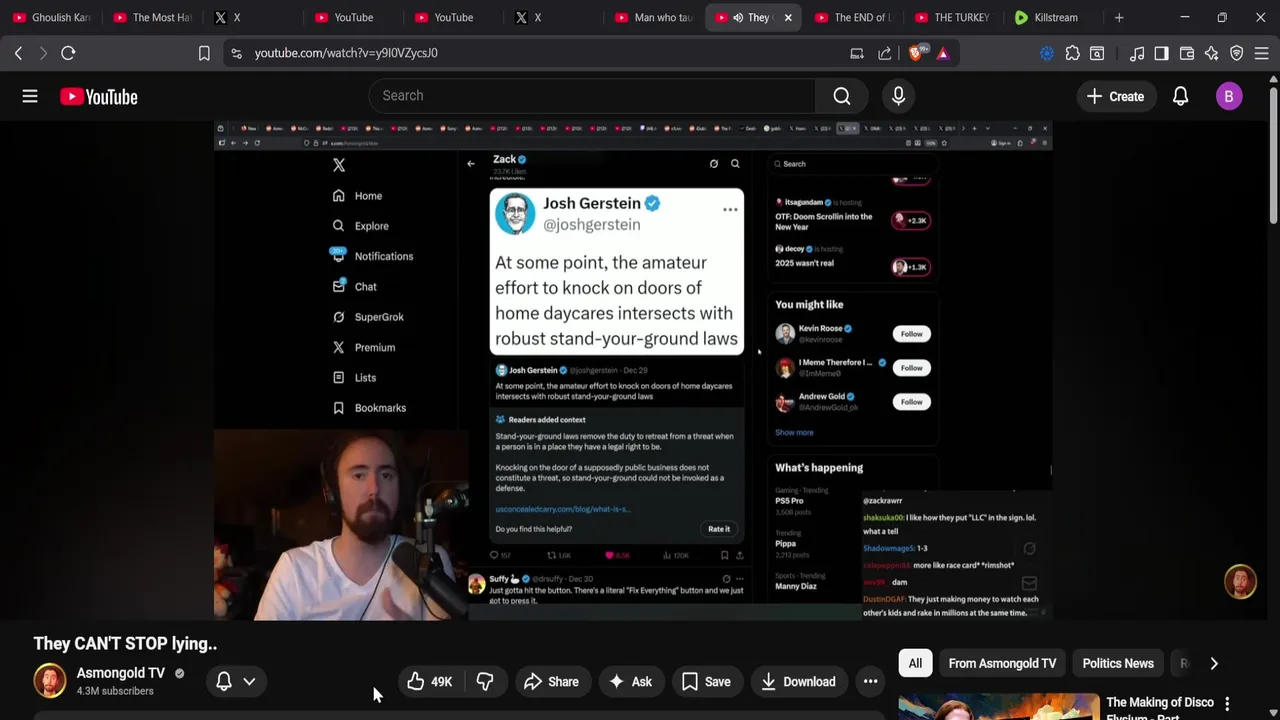Open account avatar menu labeled B

coord(1229,96)
